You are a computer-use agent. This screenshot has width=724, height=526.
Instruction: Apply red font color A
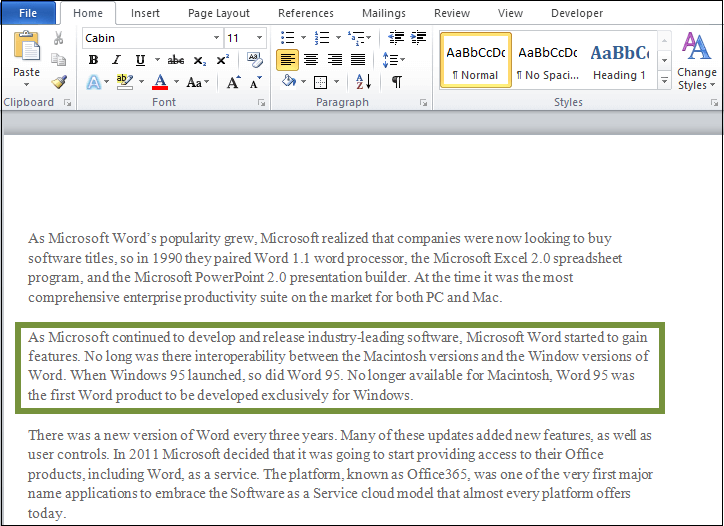point(160,82)
